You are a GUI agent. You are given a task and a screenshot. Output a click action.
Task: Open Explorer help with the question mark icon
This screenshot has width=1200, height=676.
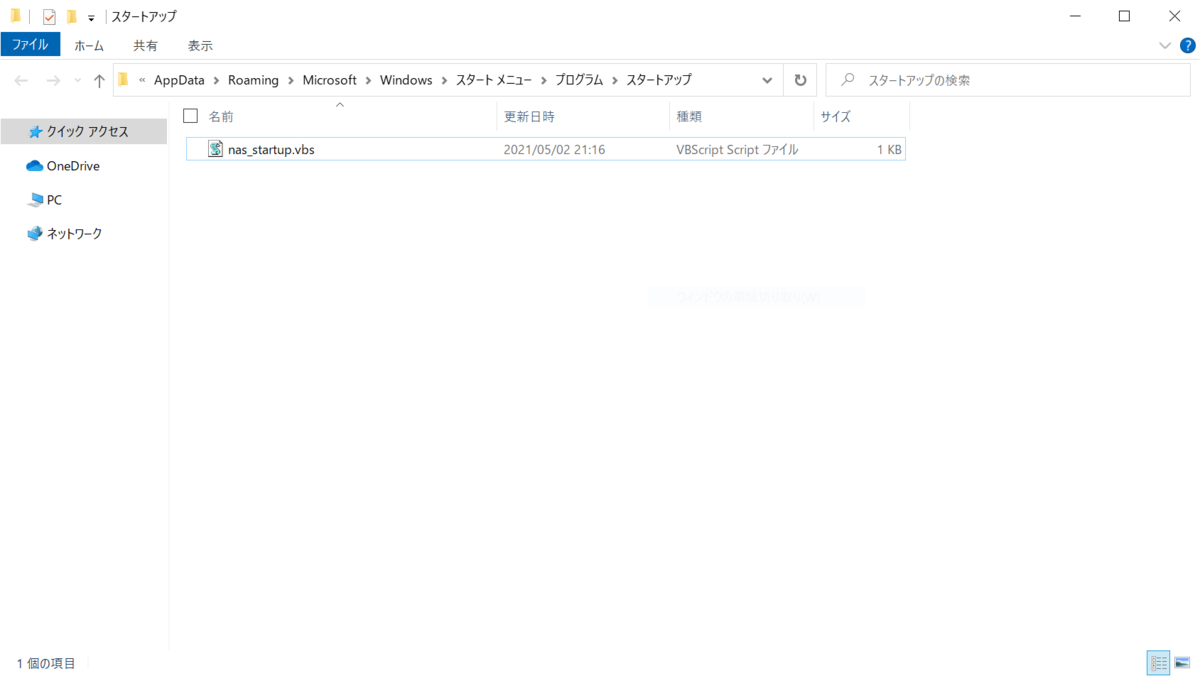click(1188, 44)
